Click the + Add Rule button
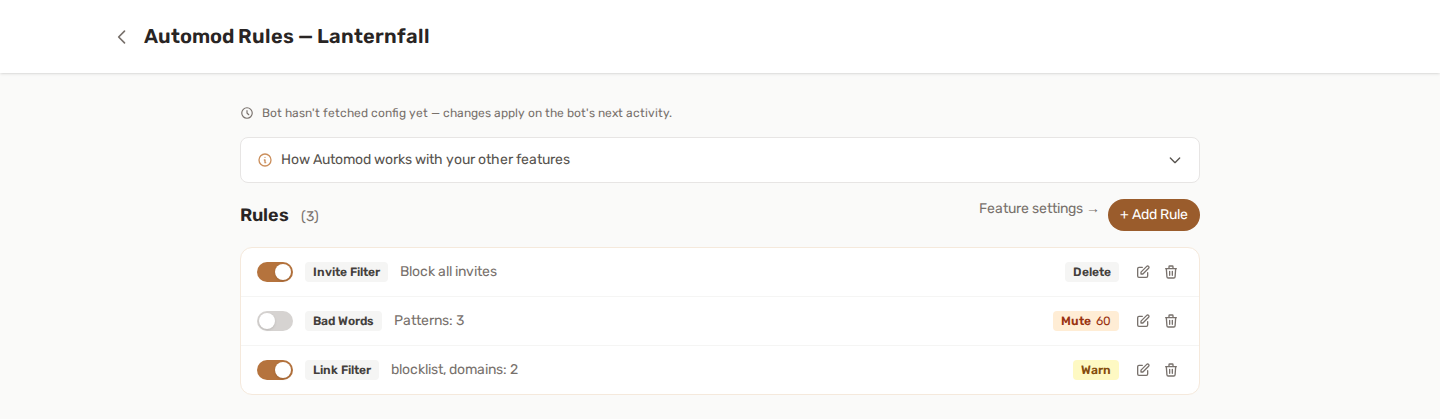Screen dimensions: 1440x419 [1154, 215]
